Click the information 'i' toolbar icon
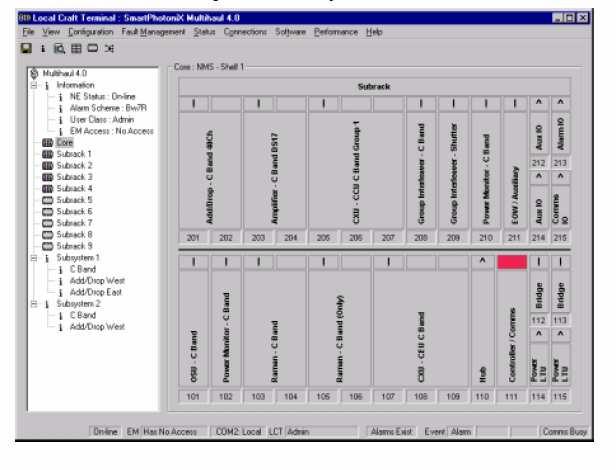616x470 pixels. pos(43,49)
